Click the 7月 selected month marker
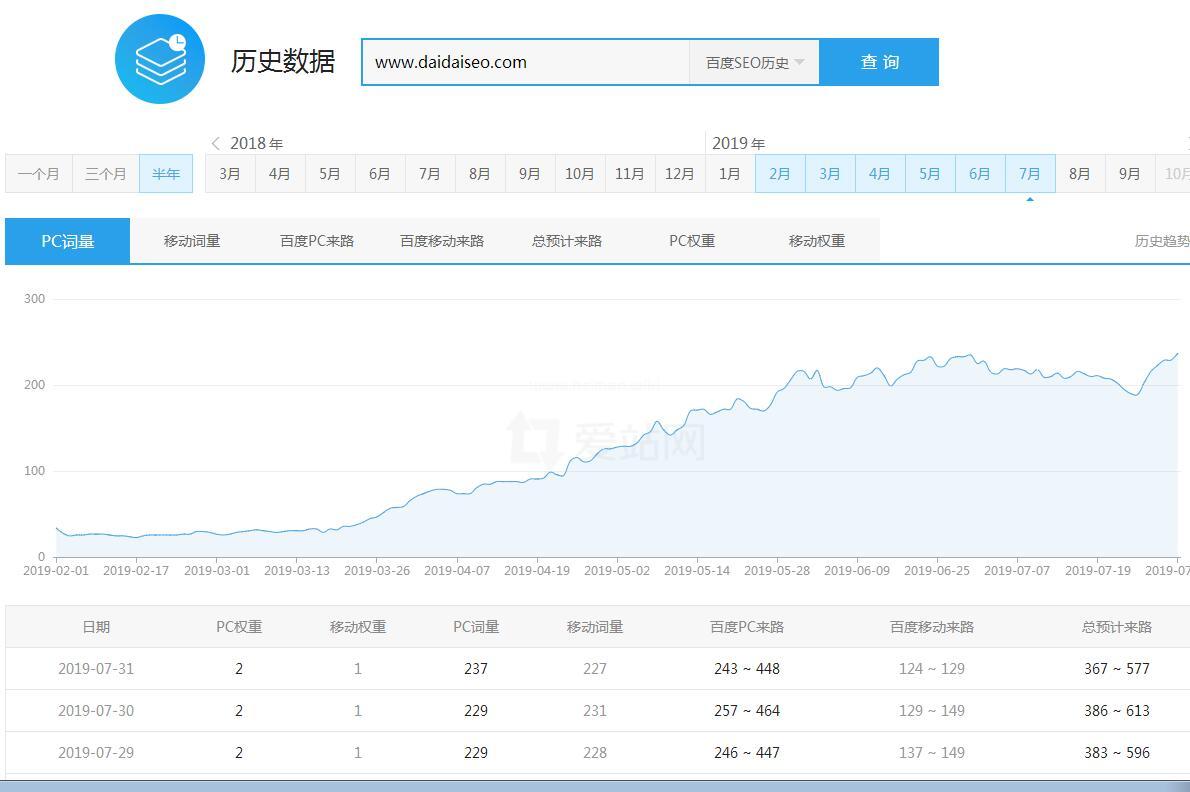The image size is (1190, 792). [x=1030, y=174]
